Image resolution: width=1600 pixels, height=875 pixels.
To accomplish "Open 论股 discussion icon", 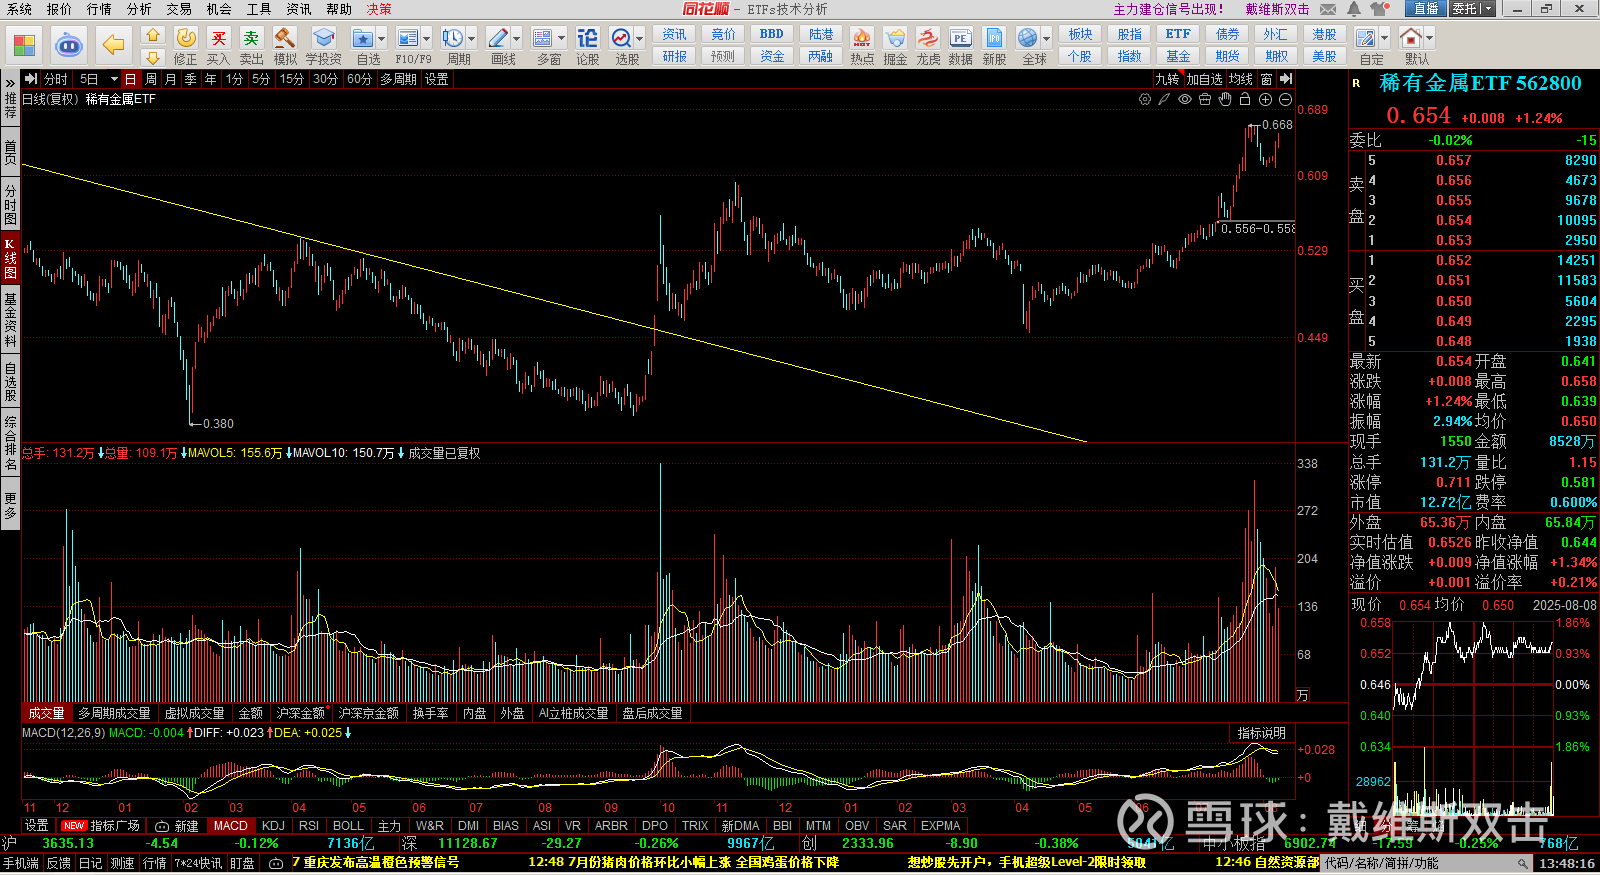I will coord(588,45).
